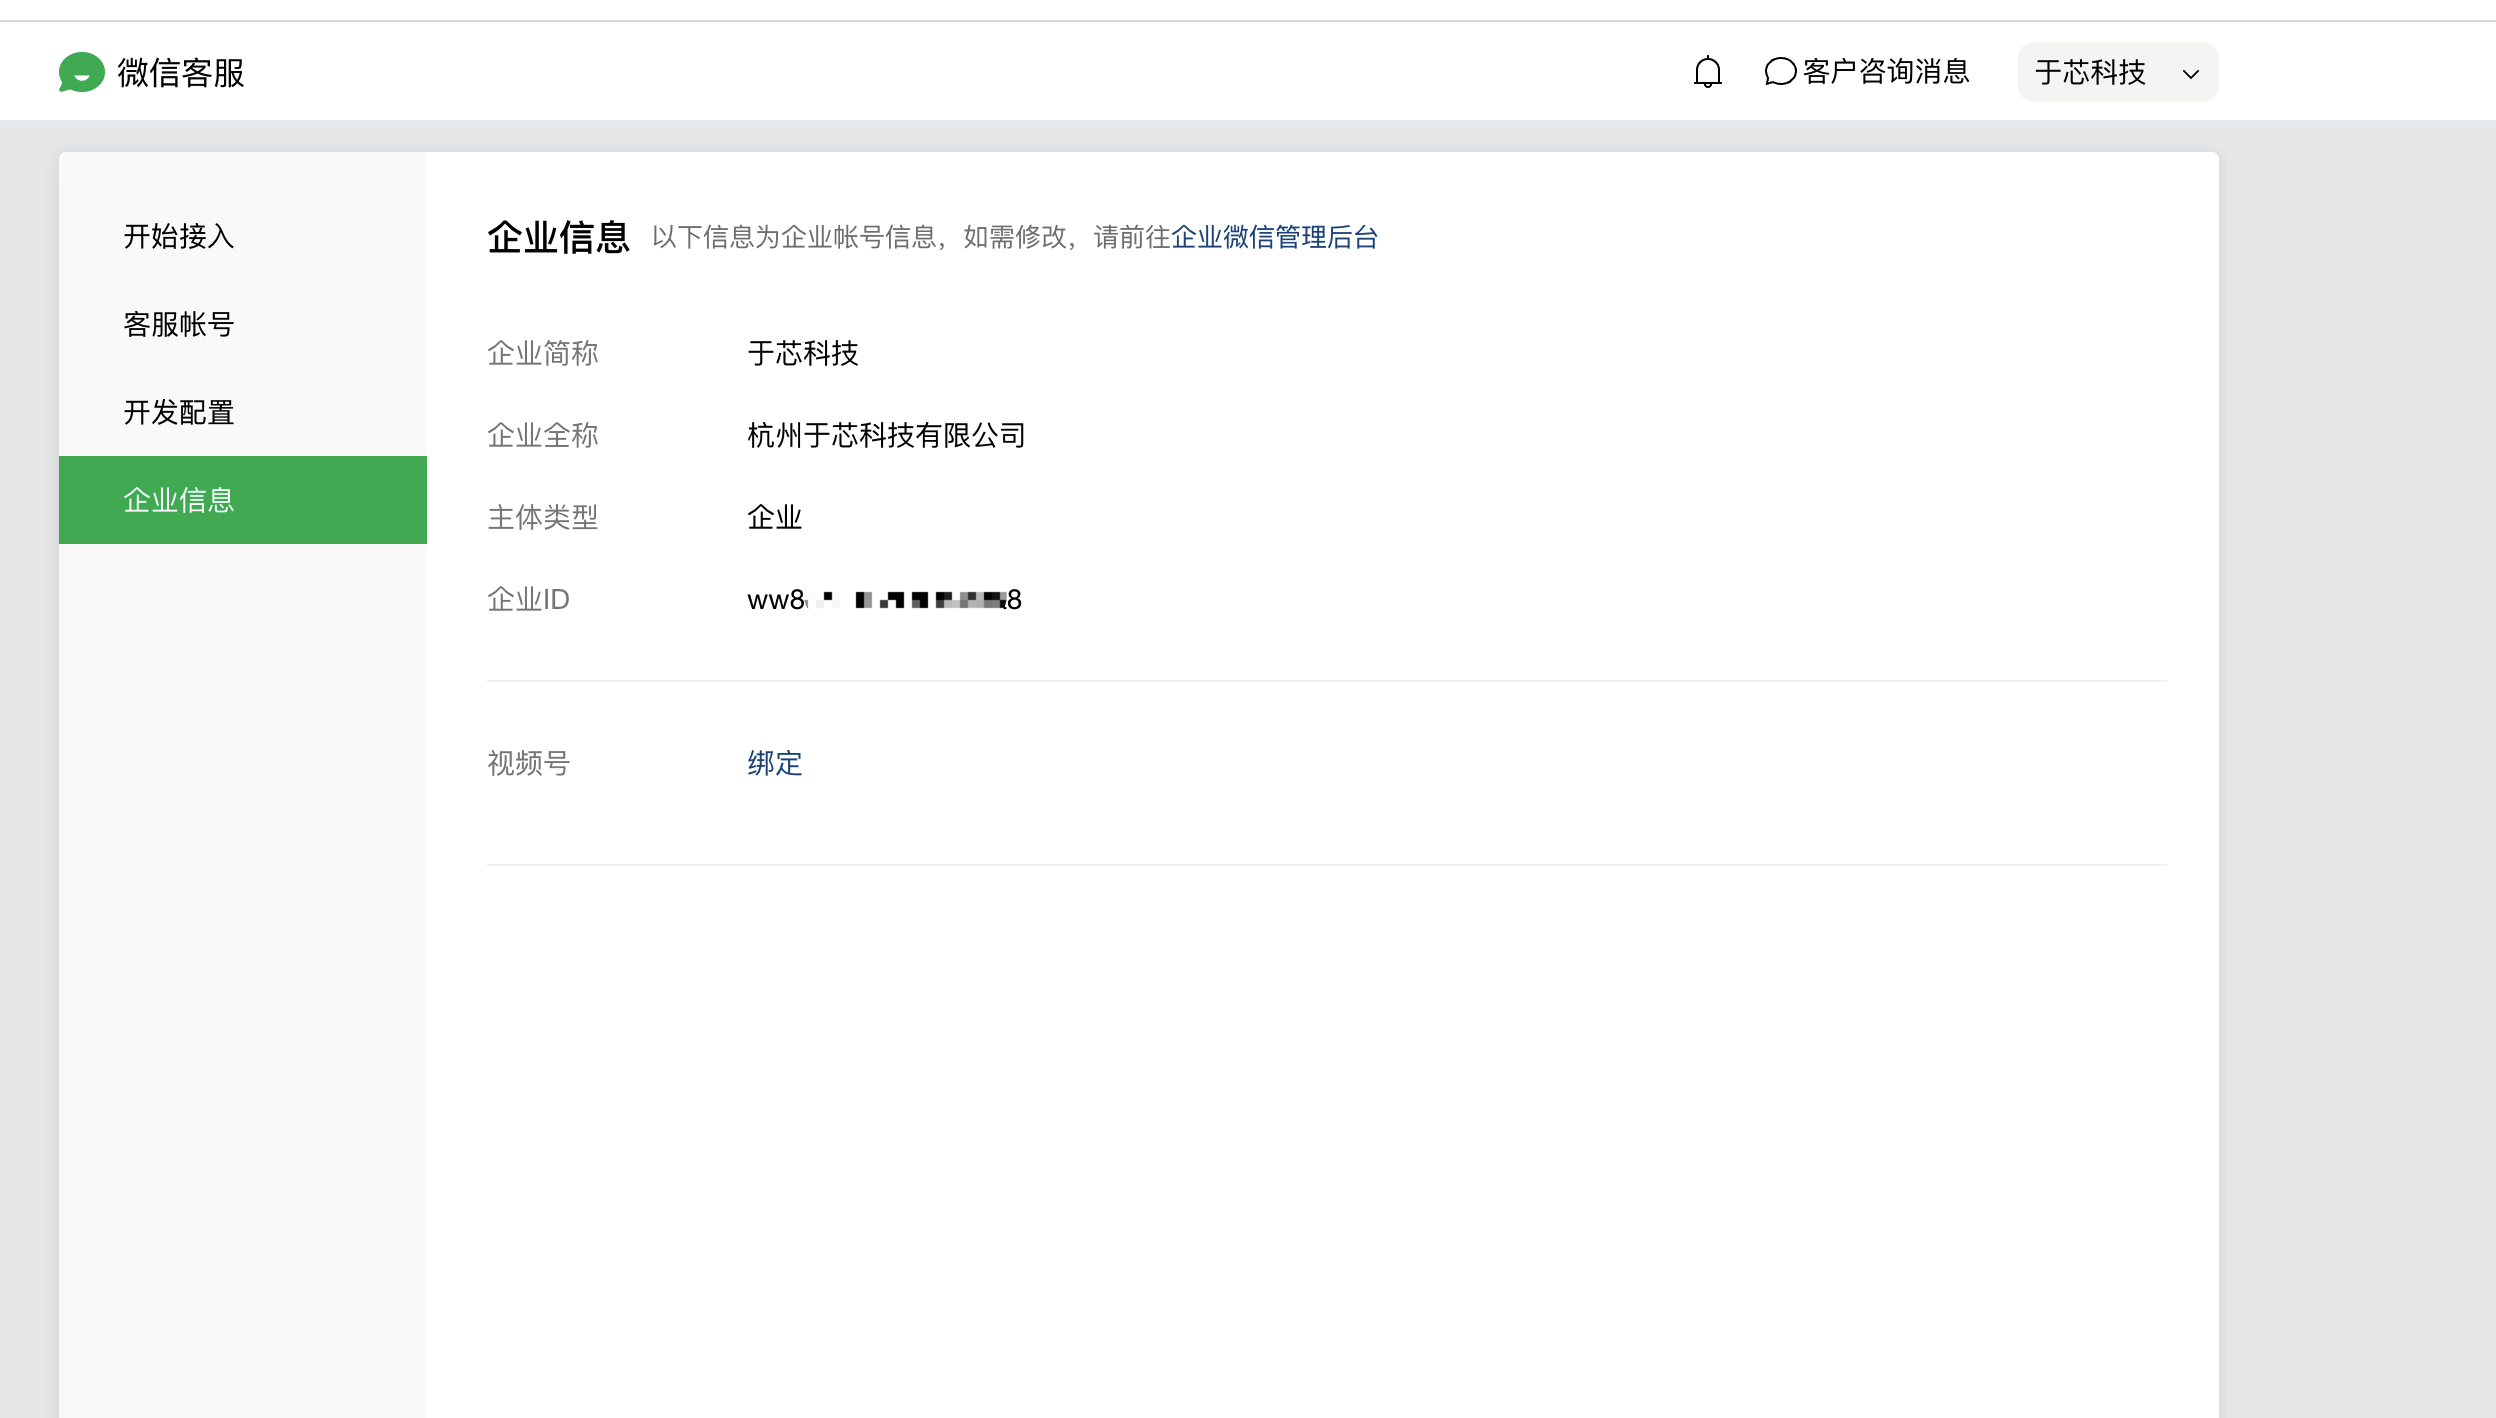
Task: Open the notification bell
Action: click(x=1707, y=72)
